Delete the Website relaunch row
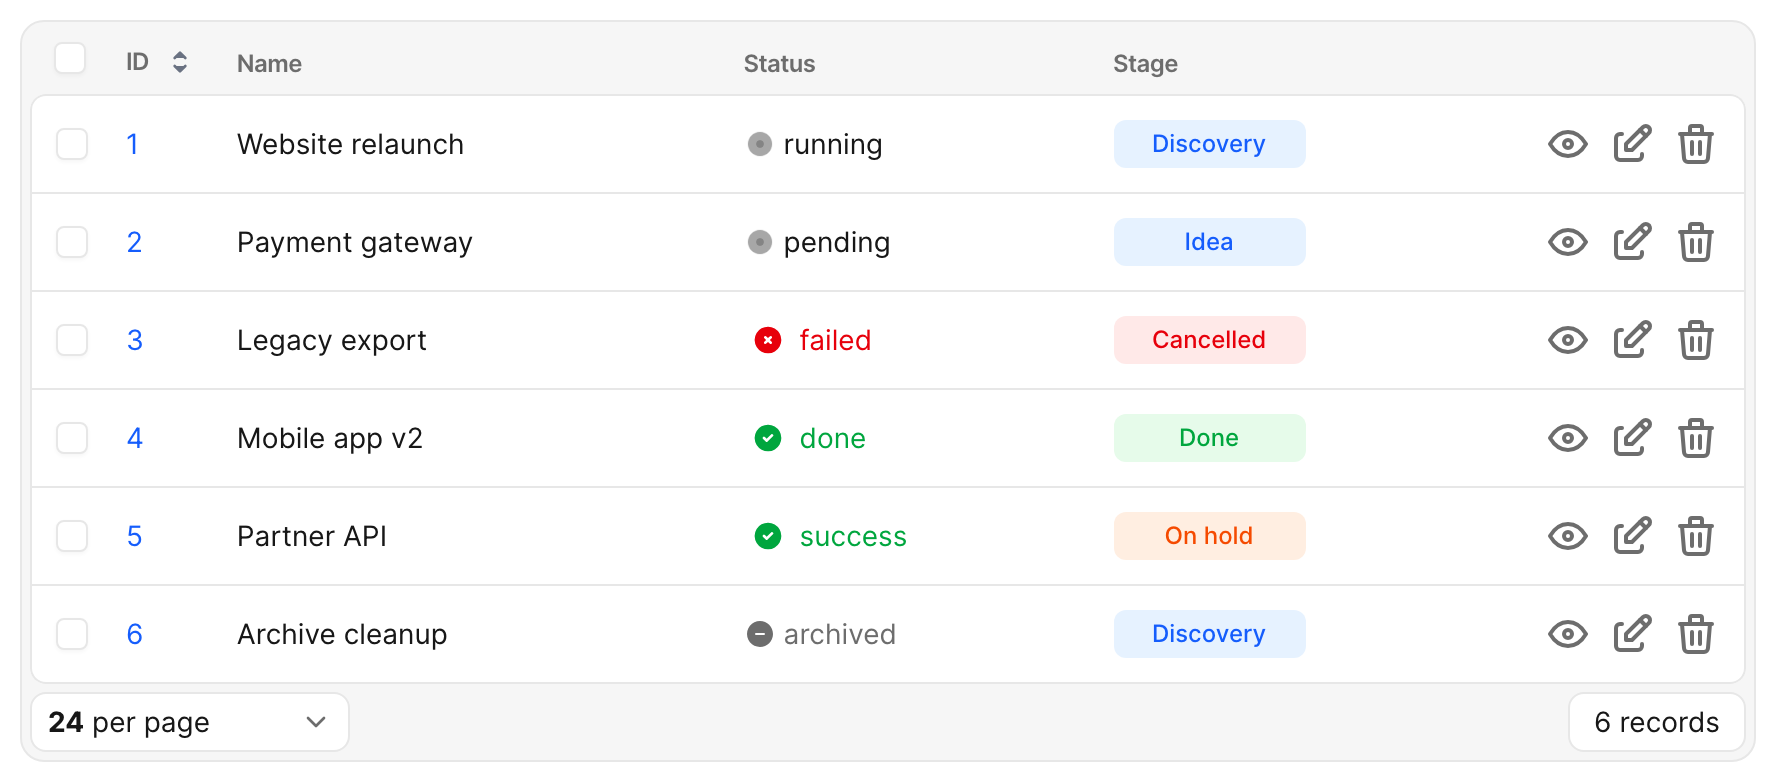This screenshot has width=1776, height=782. (1696, 144)
